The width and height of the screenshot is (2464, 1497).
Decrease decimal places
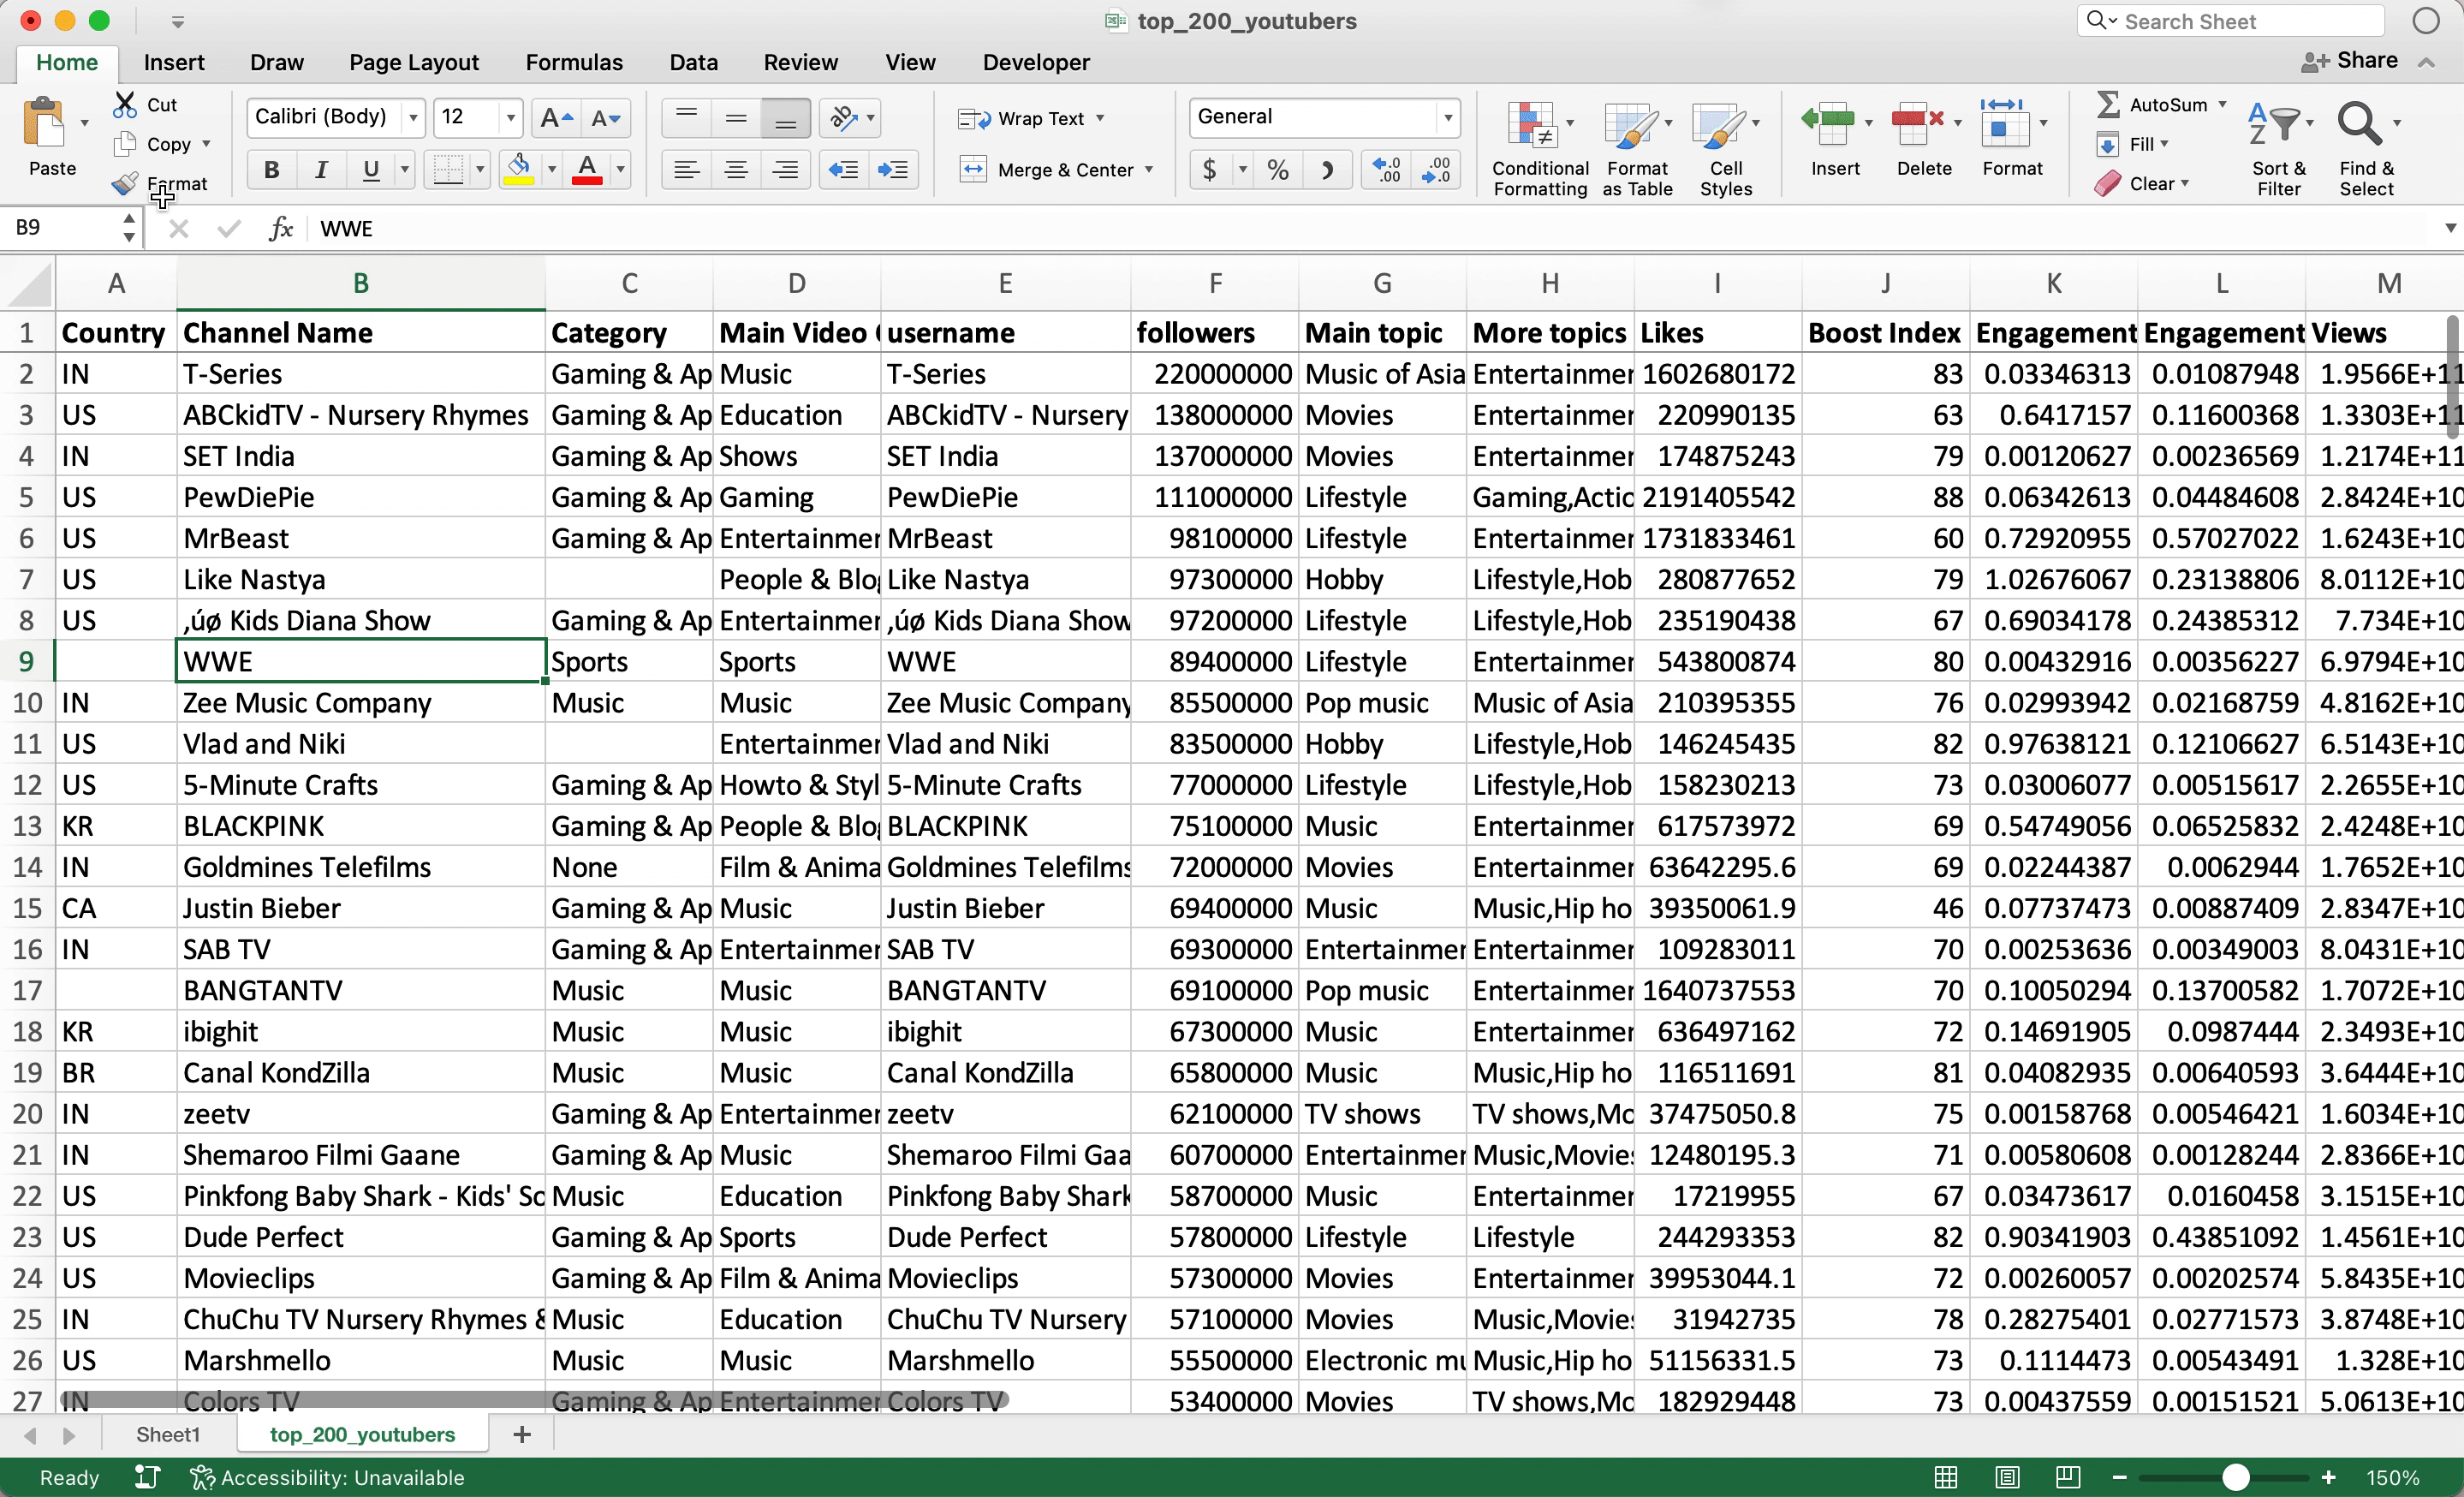point(1437,170)
